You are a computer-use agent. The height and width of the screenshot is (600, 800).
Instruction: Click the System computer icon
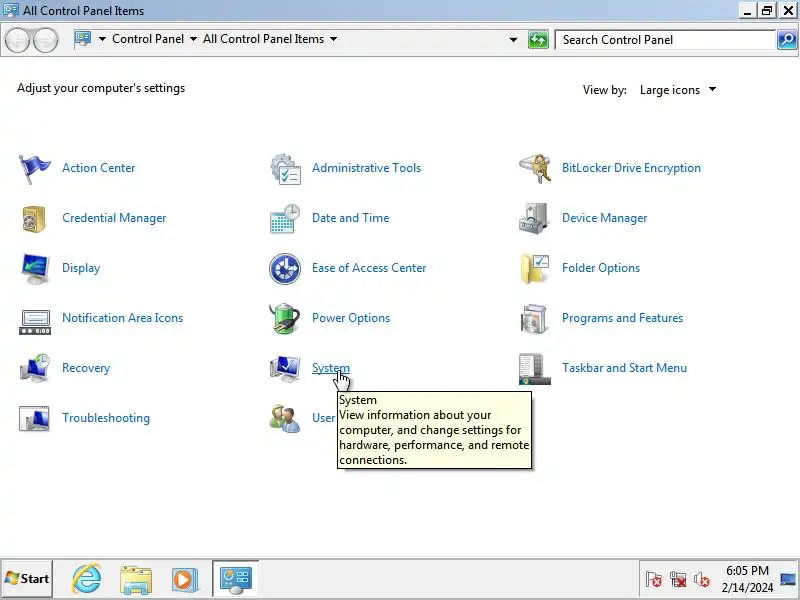pyautogui.click(x=285, y=368)
